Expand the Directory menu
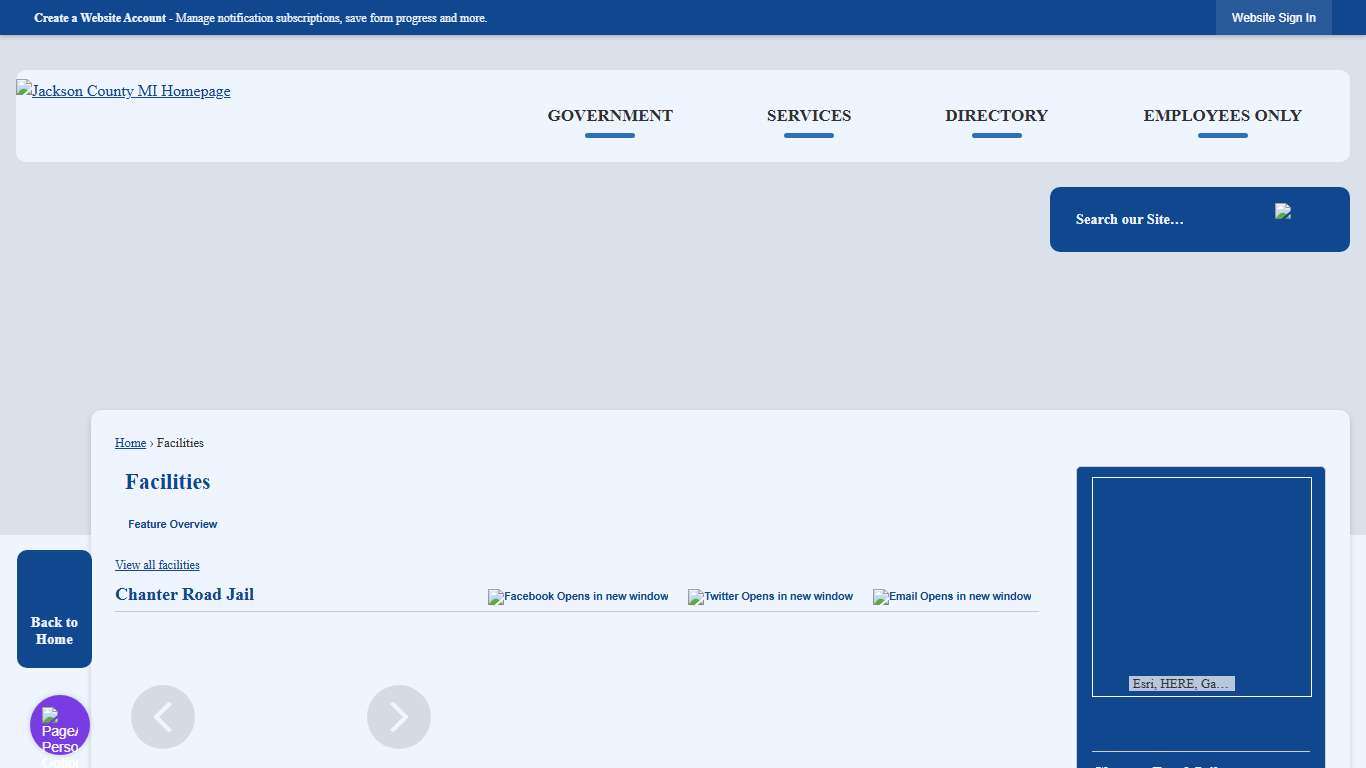The height and width of the screenshot is (768, 1366). pos(996,116)
